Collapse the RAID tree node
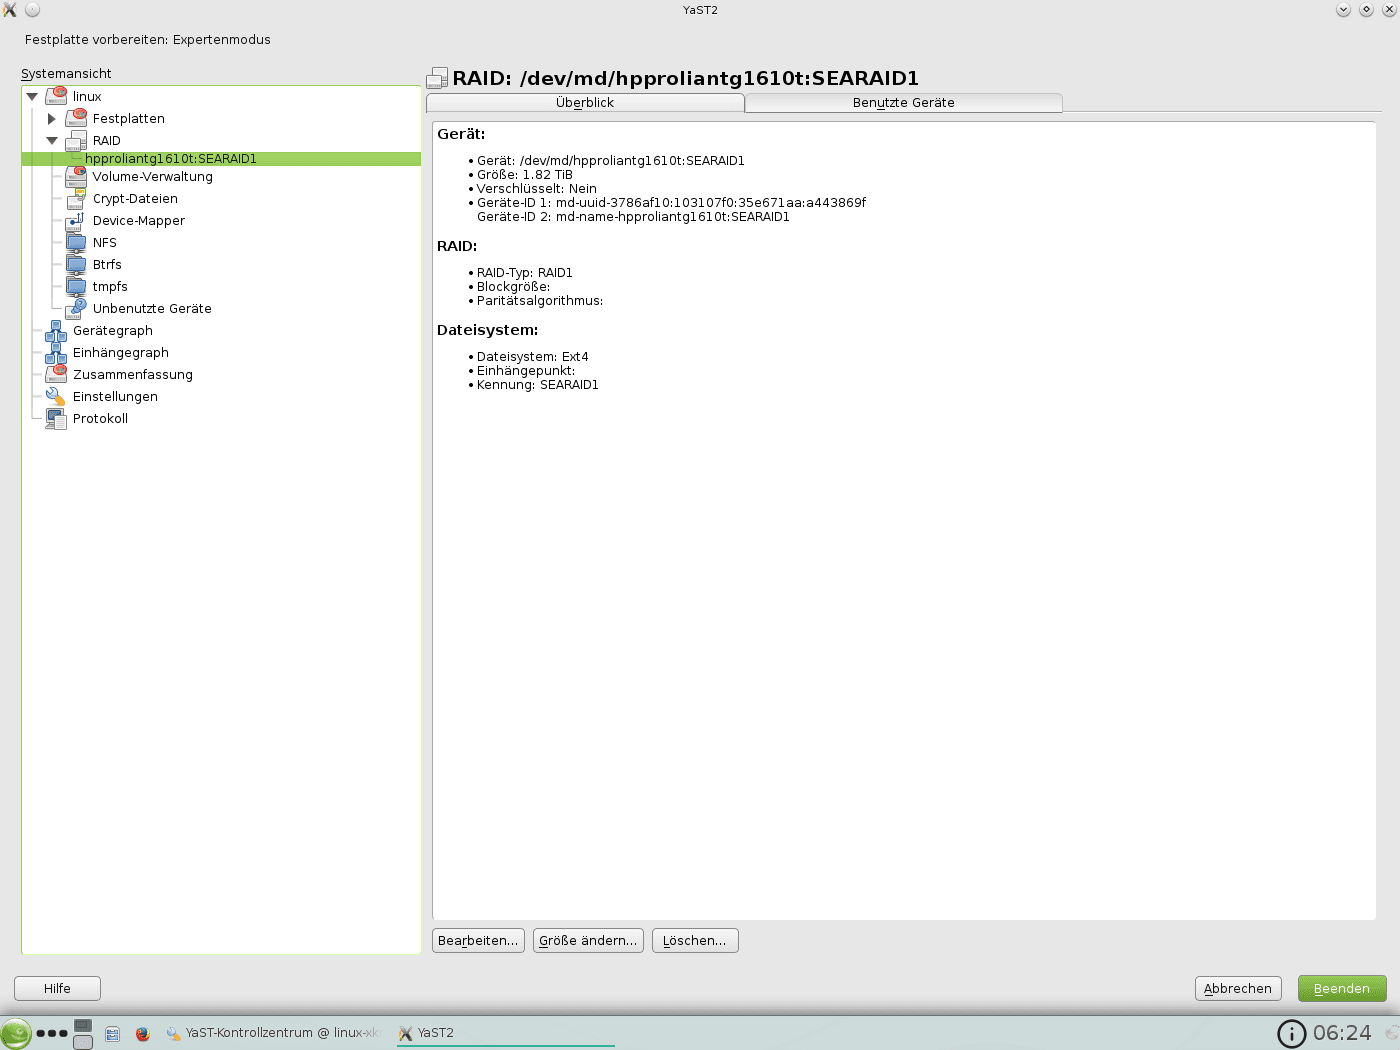This screenshot has width=1400, height=1050. [x=52, y=140]
